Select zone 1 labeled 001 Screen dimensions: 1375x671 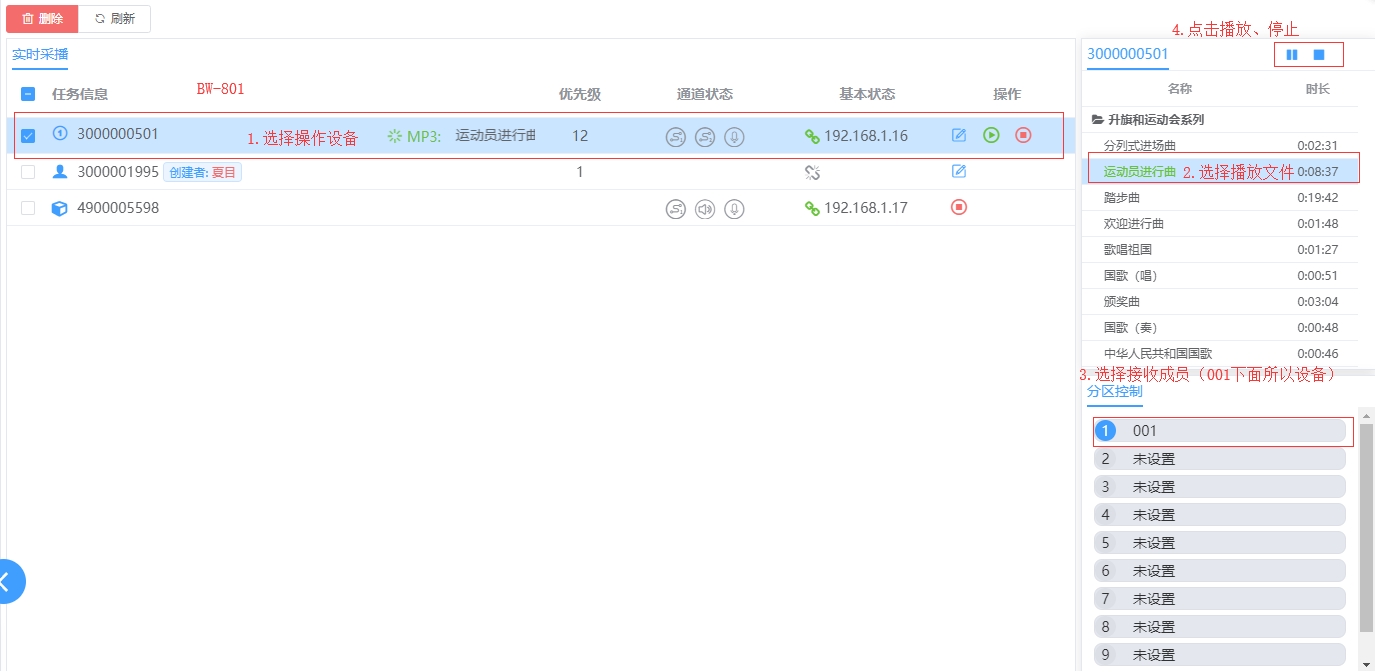tap(1219, 431)
